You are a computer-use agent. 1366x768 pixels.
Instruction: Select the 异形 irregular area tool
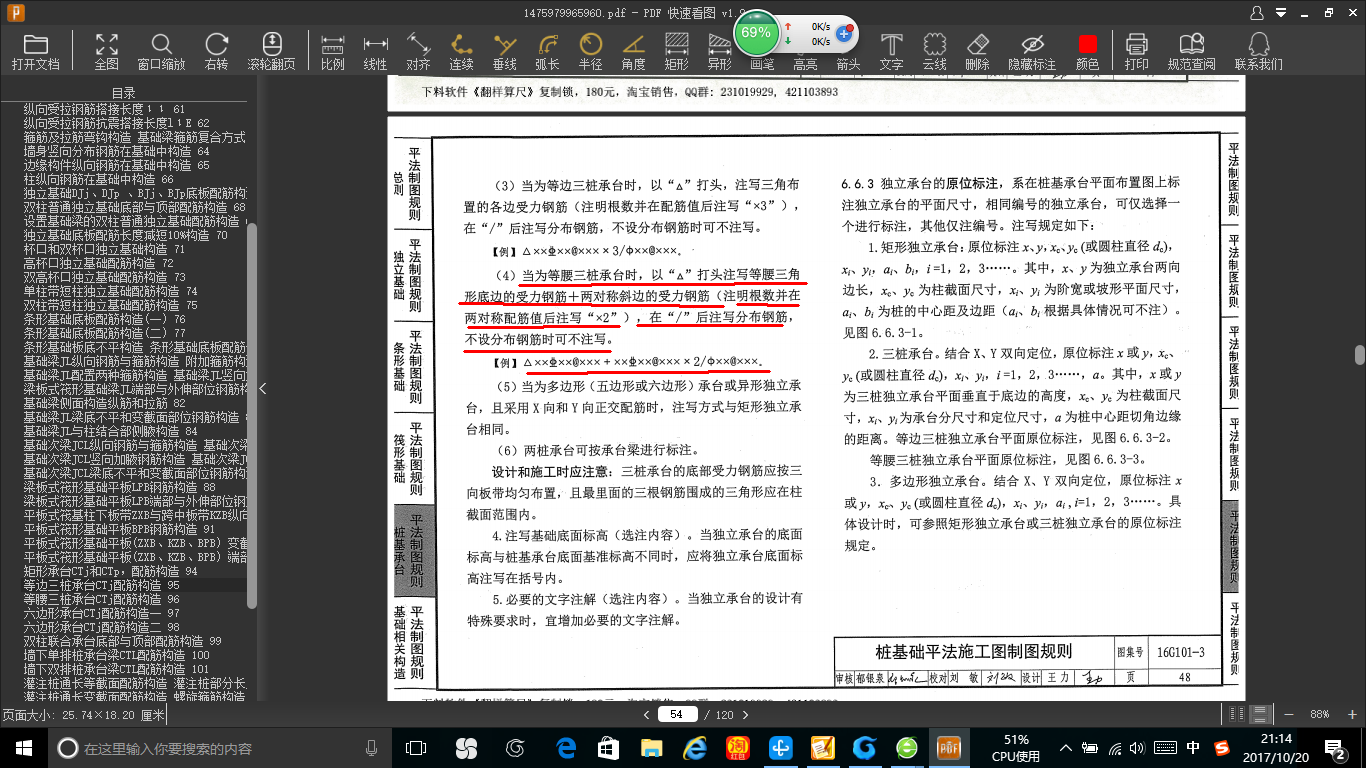tap(719, 51)
